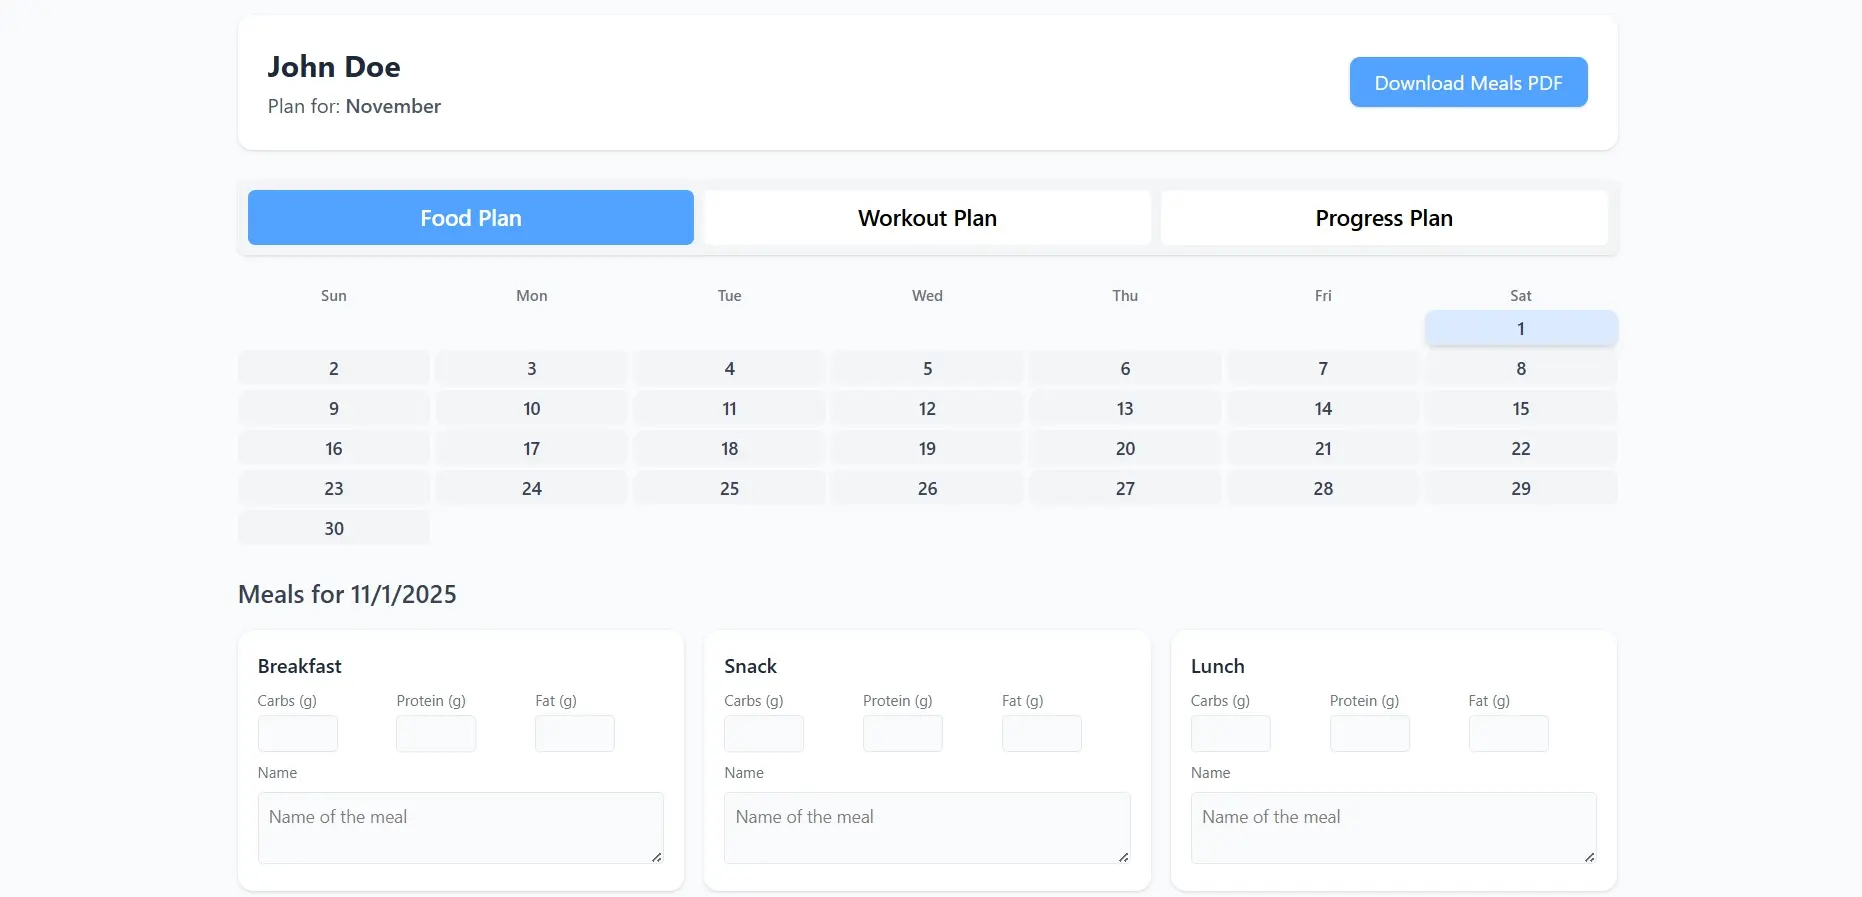Focus the Breakfast Carbs input field

click(298, 734)
